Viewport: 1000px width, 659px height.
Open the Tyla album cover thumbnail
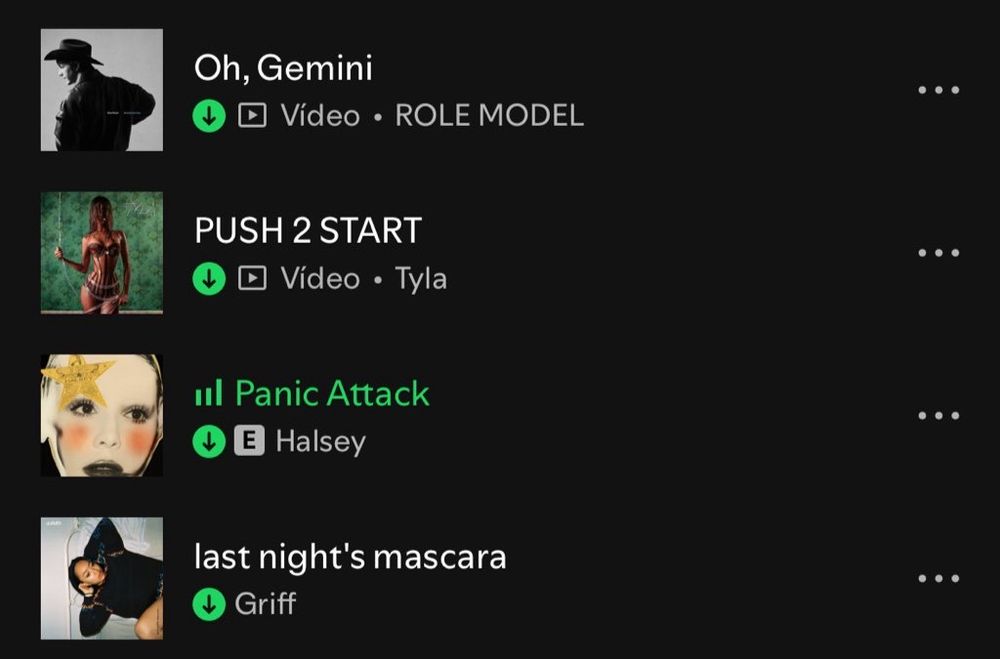tap(102, 253)
